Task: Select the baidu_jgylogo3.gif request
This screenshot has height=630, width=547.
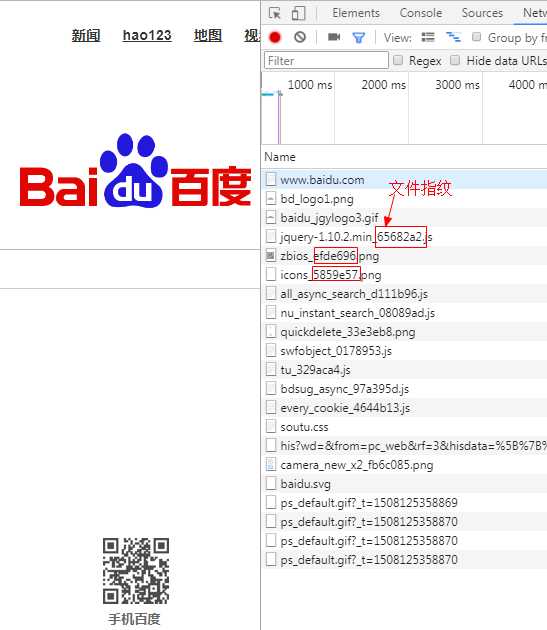Action: [405, 218]
